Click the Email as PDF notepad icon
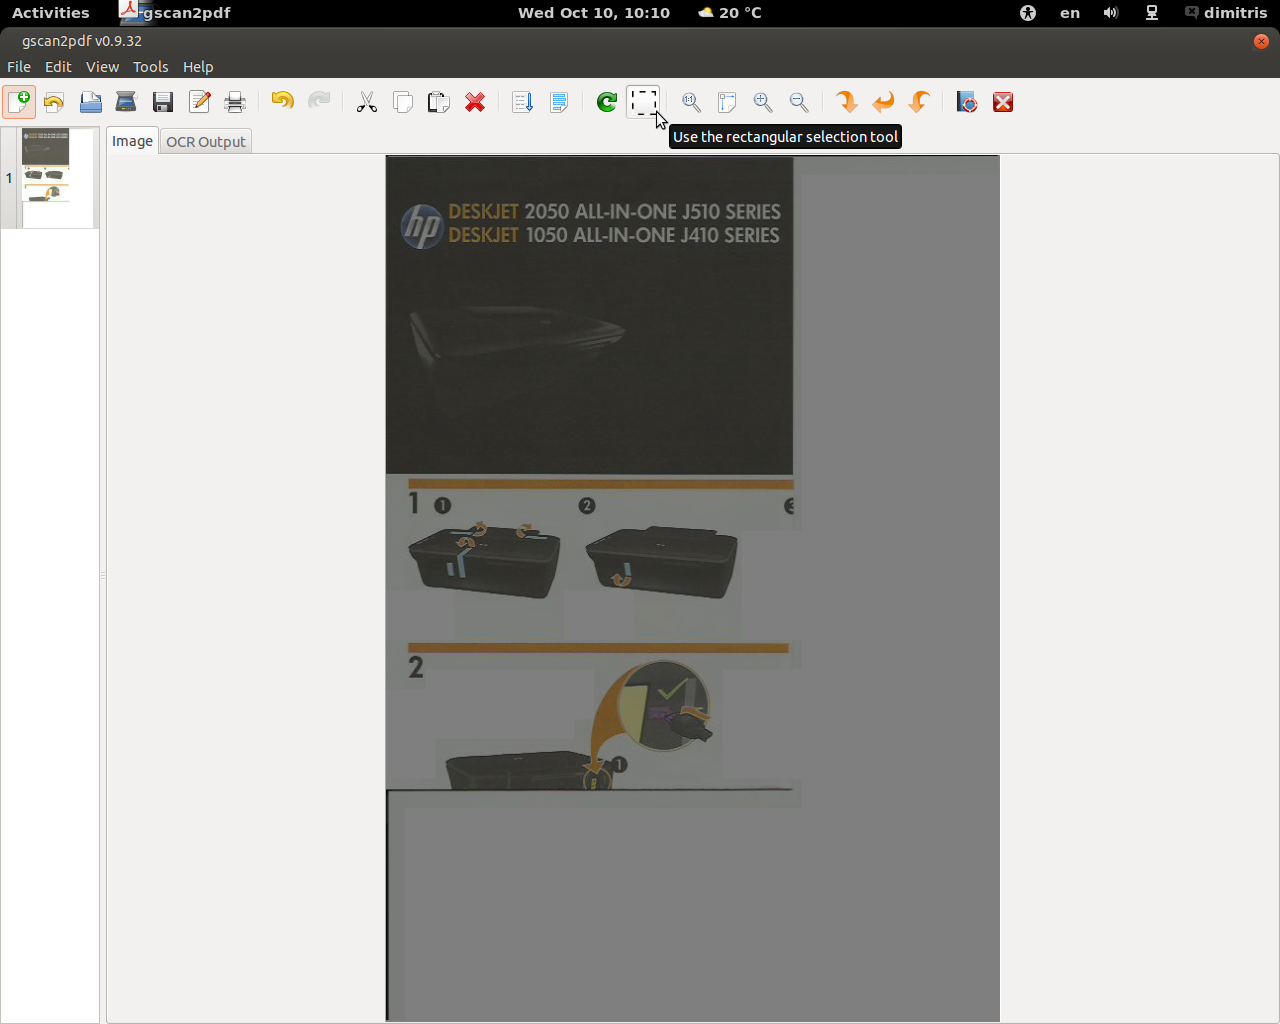1280x1024 pixels. coord(200,102)
